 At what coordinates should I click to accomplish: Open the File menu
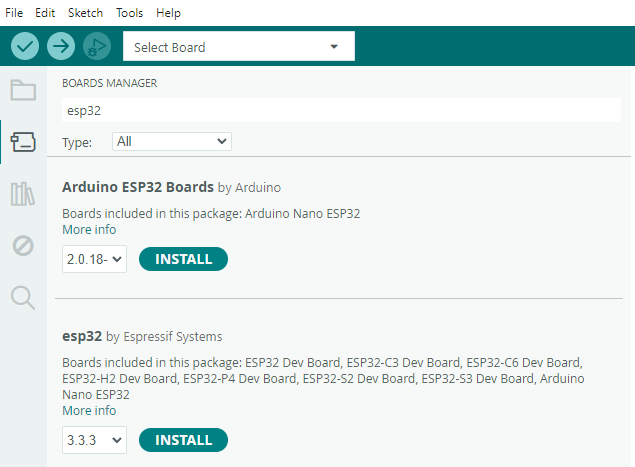point(14,13)
